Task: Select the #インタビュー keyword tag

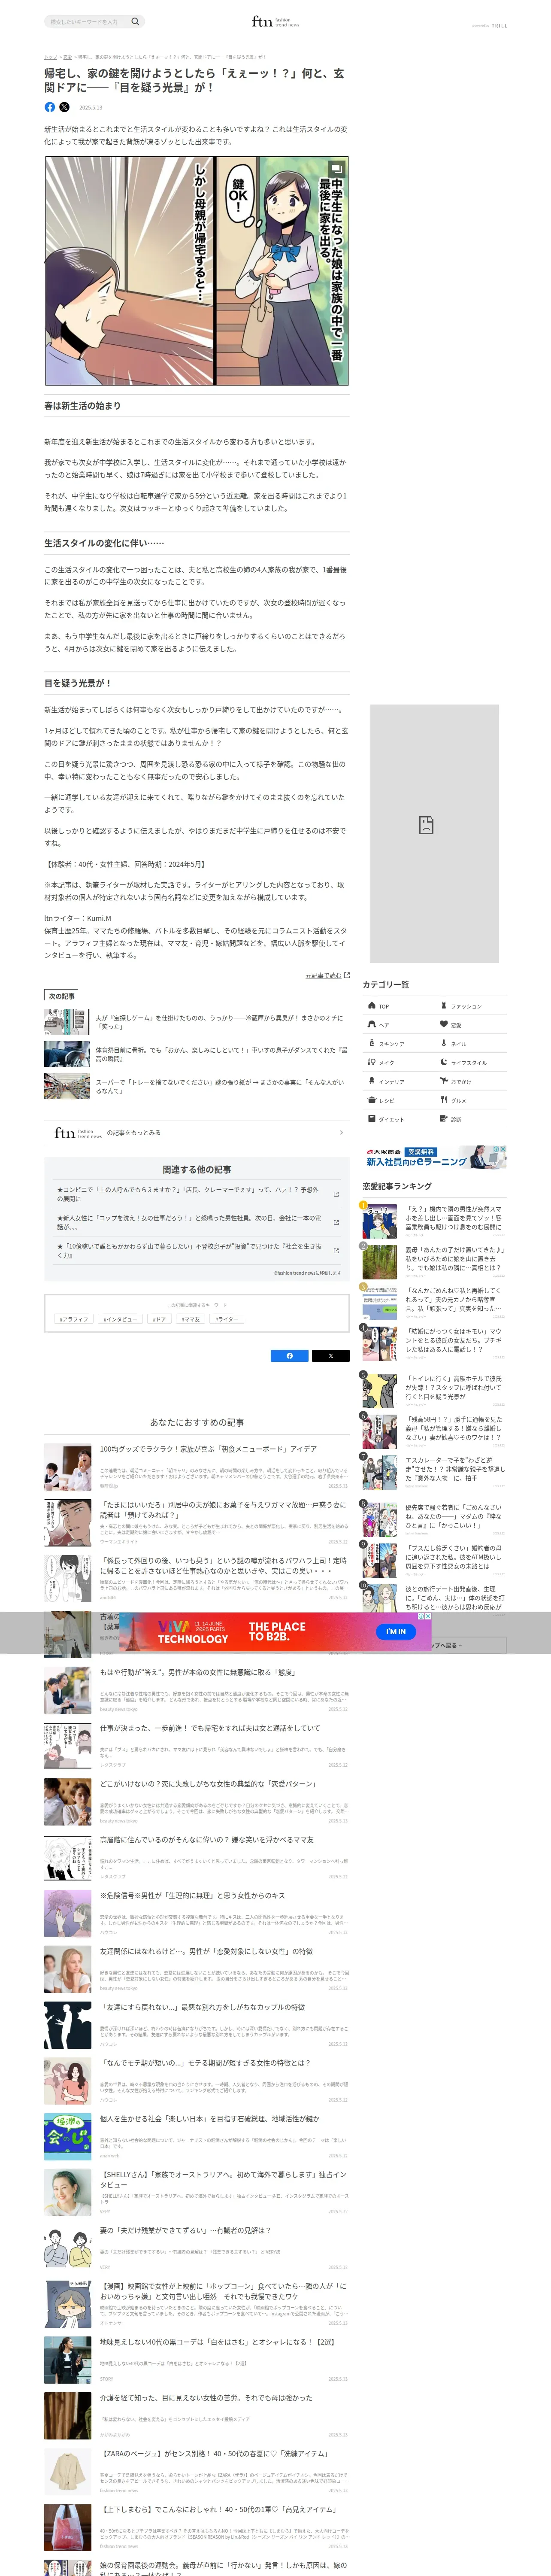Action: click(120, 1319)
